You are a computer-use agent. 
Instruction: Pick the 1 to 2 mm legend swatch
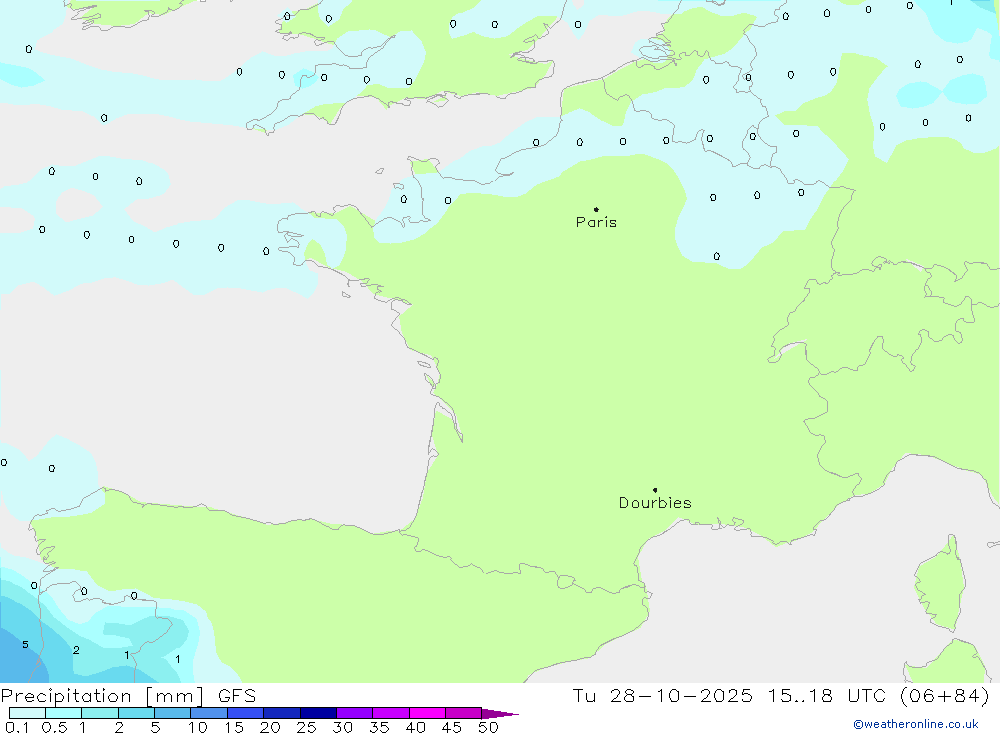point(100,713)
